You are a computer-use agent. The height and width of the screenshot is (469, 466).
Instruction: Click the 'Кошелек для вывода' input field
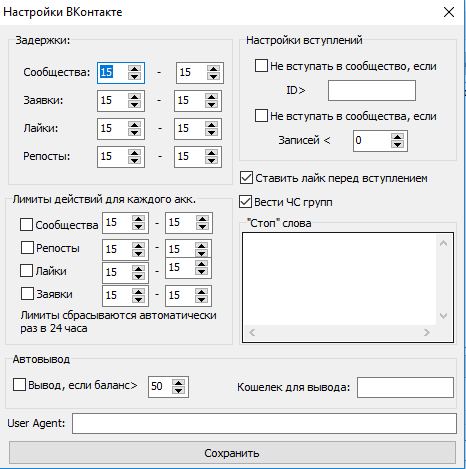click(x=405, y=387)
